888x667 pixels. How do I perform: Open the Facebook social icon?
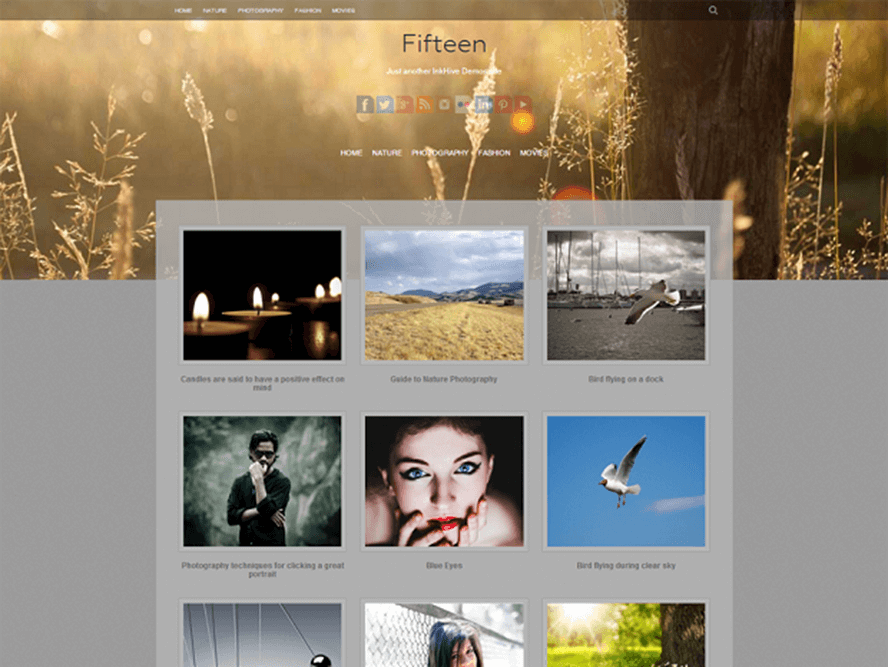click(365, 104)
